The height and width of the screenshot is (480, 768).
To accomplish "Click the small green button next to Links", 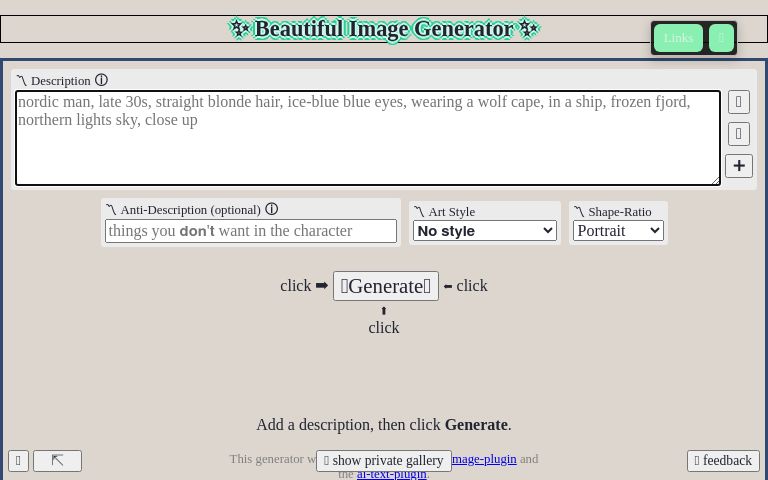I will click(721, 38).
